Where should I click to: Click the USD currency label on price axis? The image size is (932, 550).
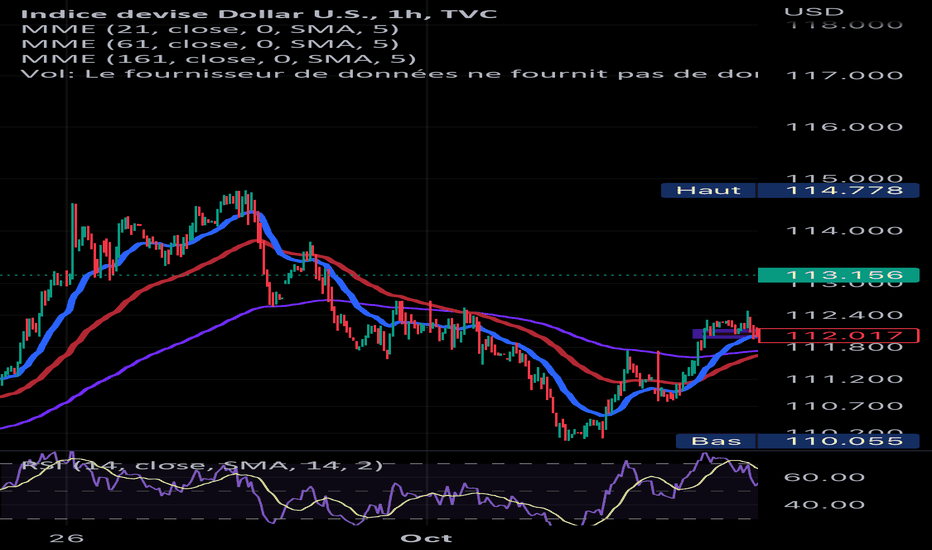(814, 12)
